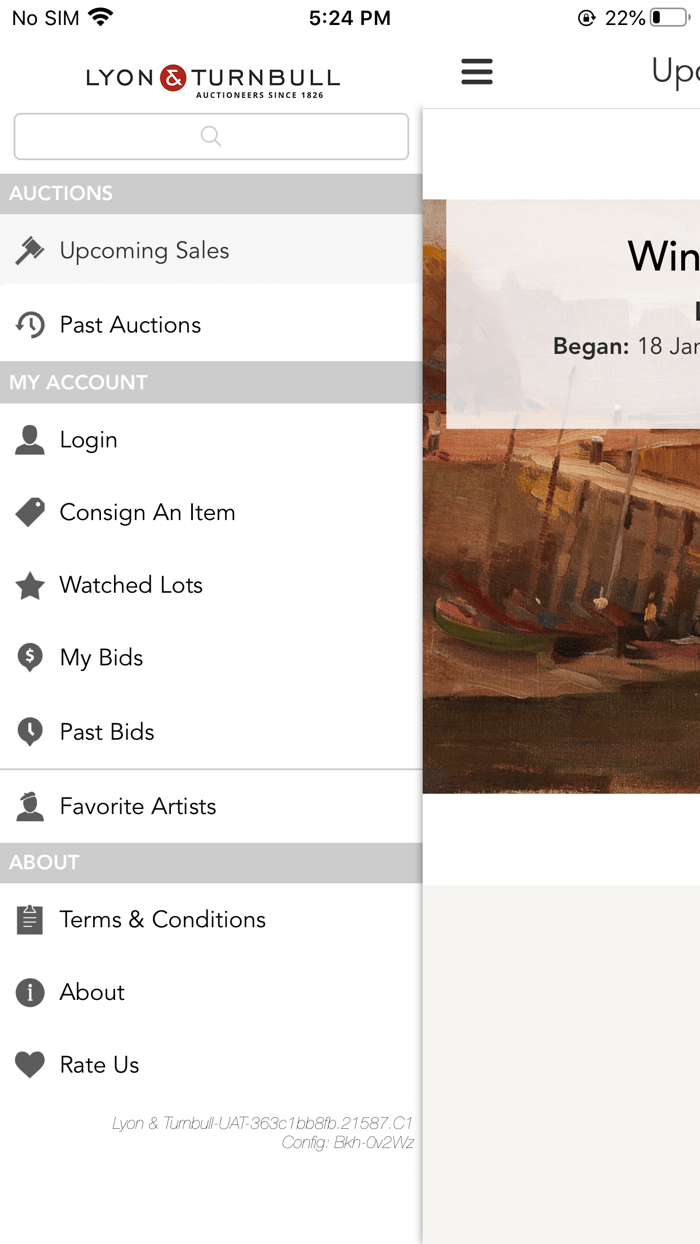Tap the Lyon & Turnbull logo

pyautogui.click(x=212, y=79)
